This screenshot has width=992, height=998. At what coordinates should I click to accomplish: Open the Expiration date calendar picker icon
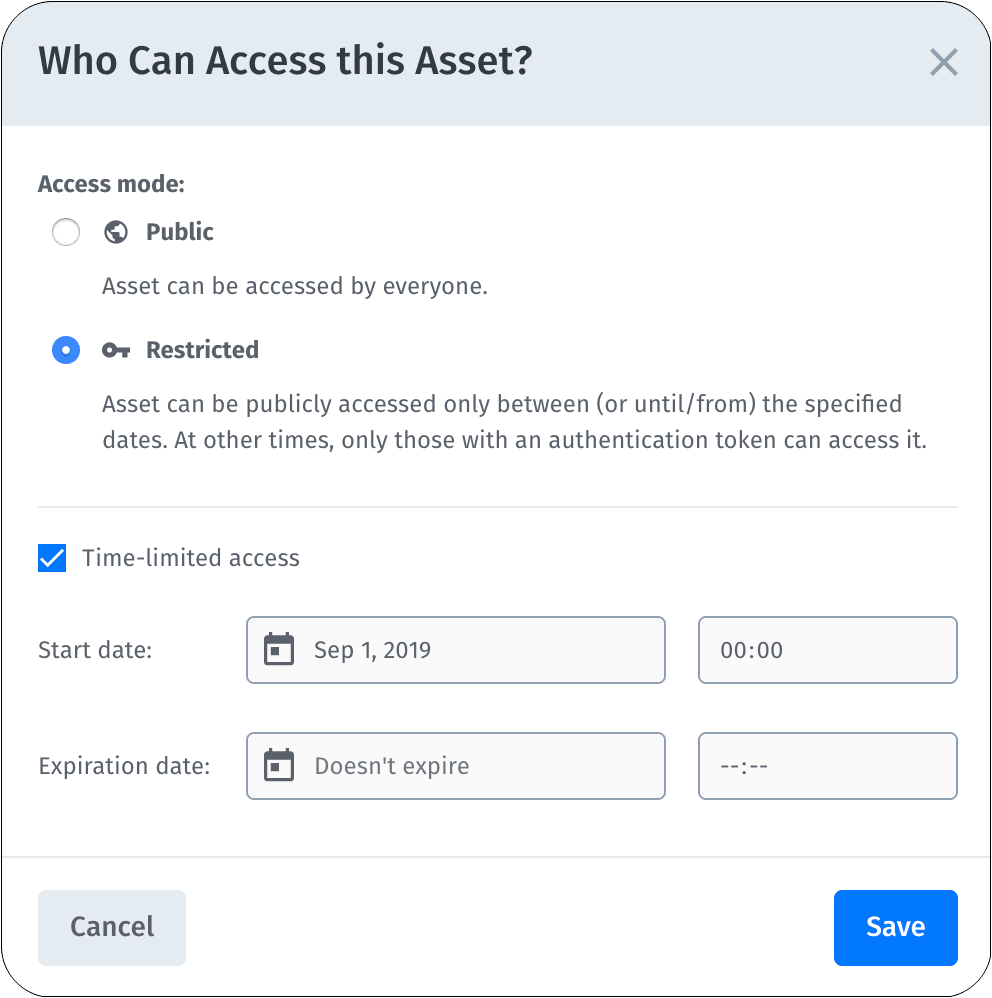coord(280,766)
